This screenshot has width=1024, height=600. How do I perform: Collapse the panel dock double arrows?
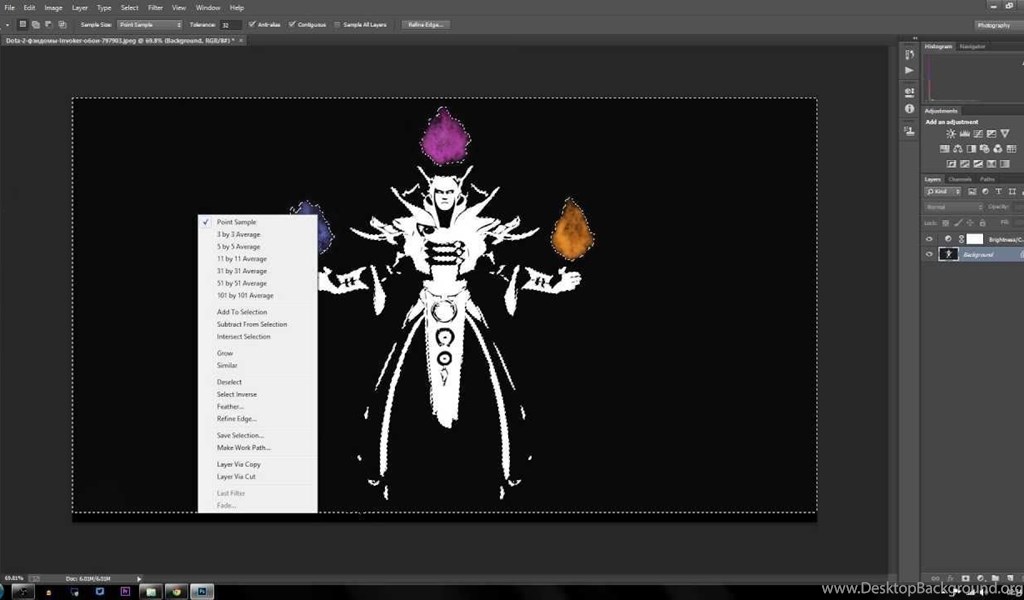[915, 39]
